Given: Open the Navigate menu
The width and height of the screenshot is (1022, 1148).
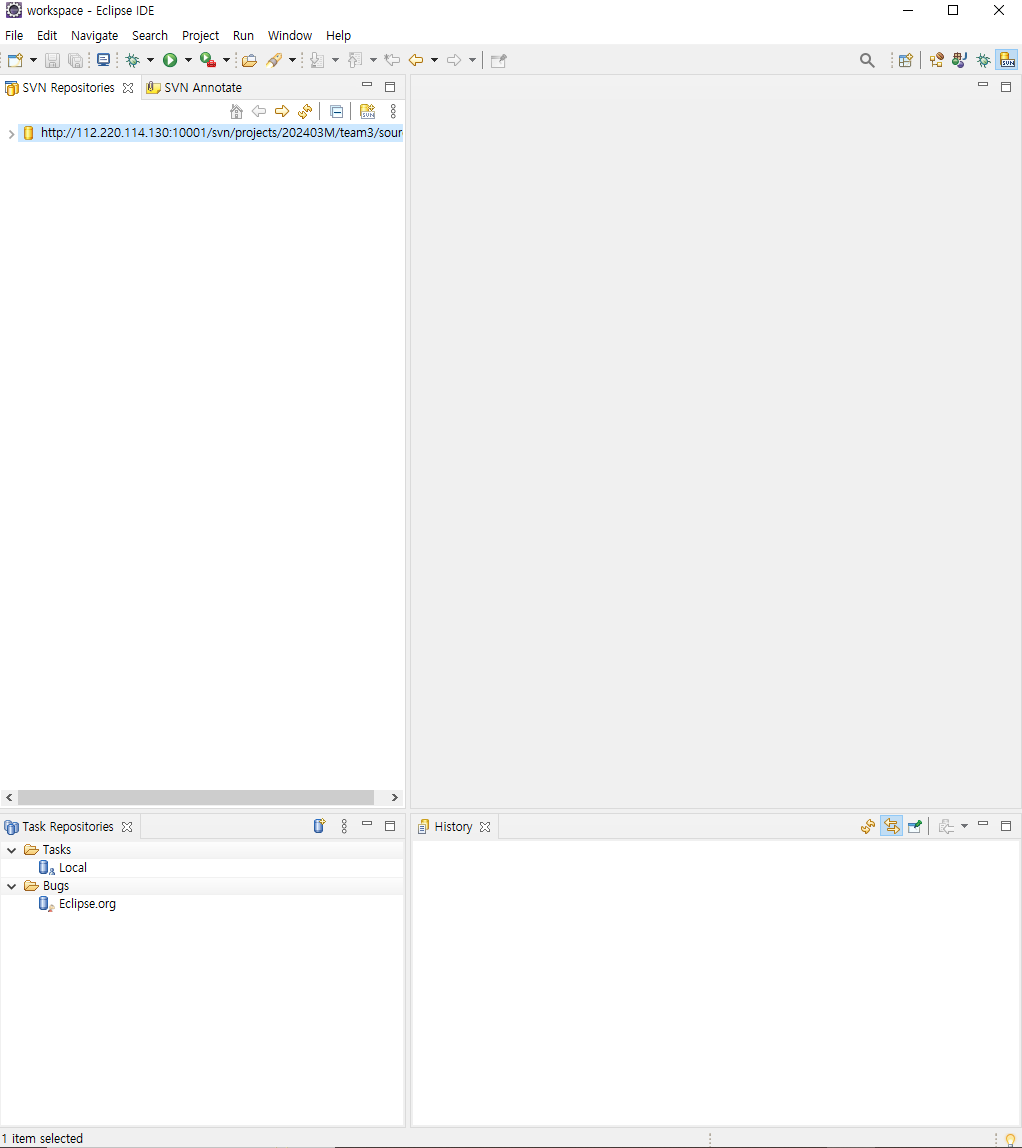Looking at the screenshot, I should (x=94, y=35).
